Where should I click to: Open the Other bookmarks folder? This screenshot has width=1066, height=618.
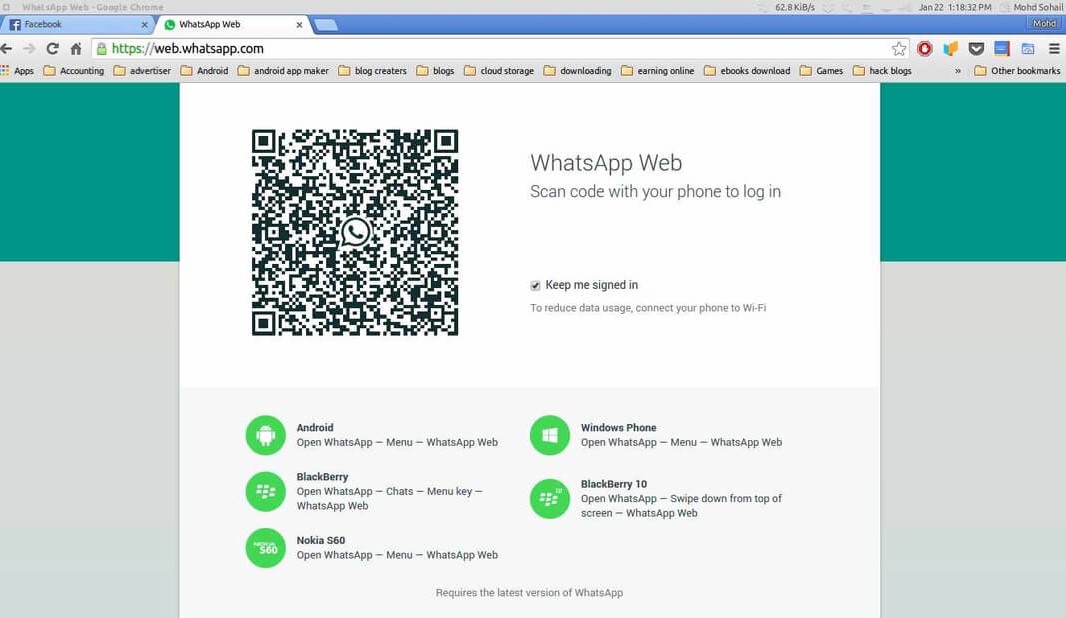pos(1017,71)
